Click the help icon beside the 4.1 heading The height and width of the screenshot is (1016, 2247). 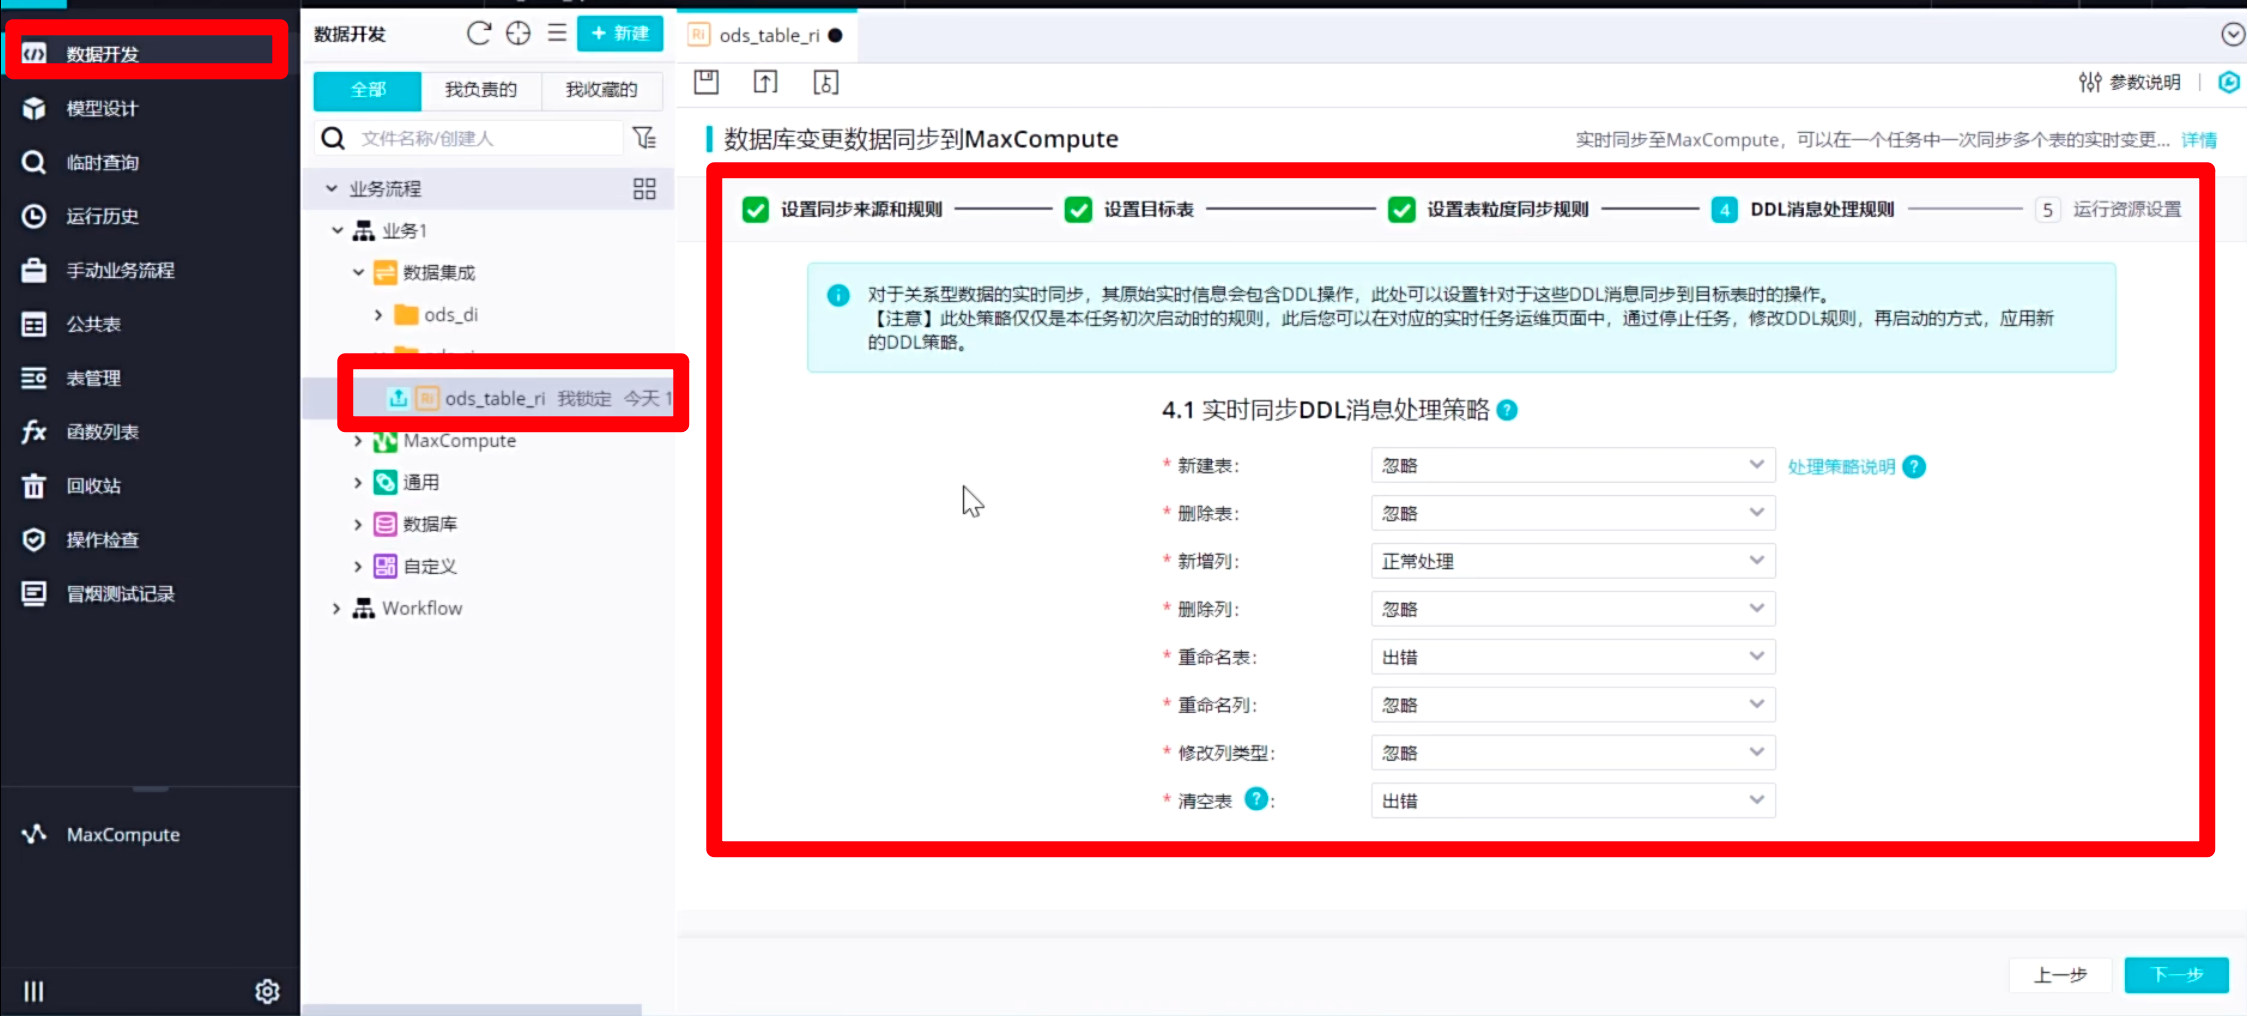[1507, 410]
